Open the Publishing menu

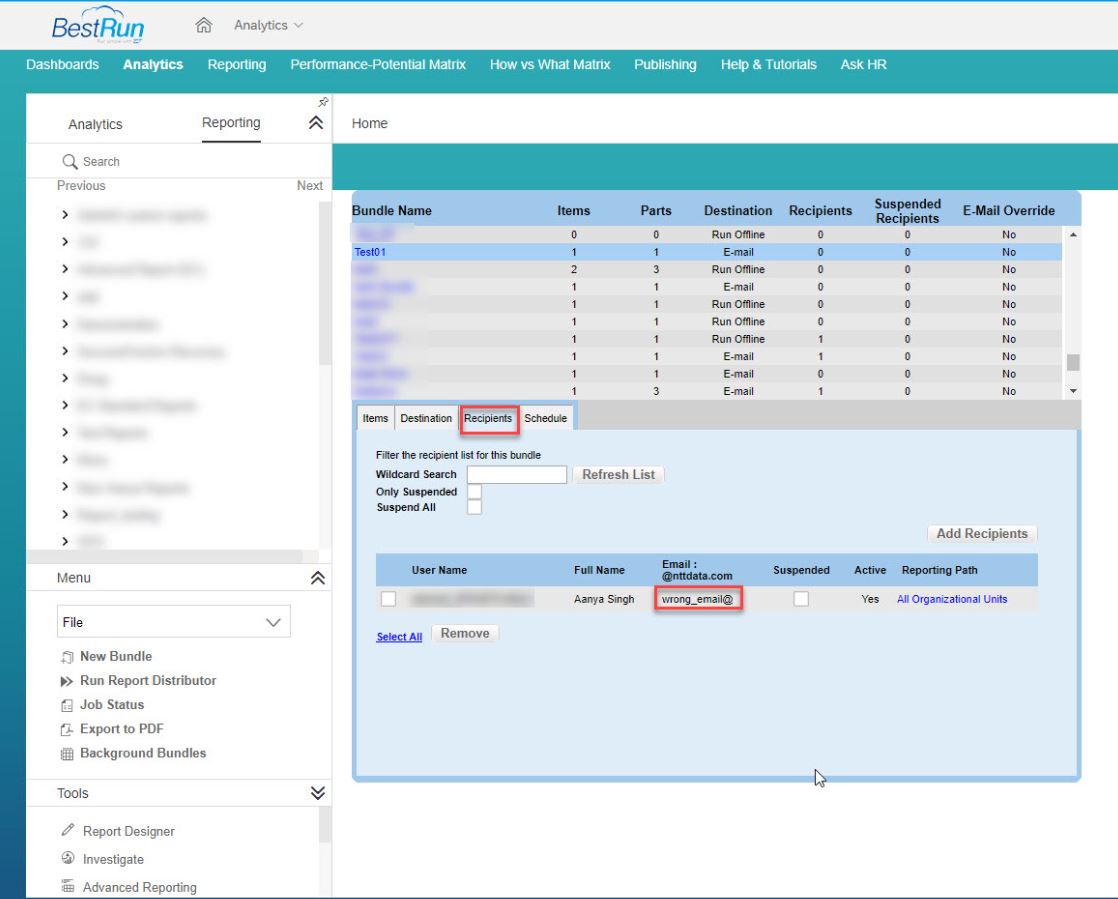[665, 64]
